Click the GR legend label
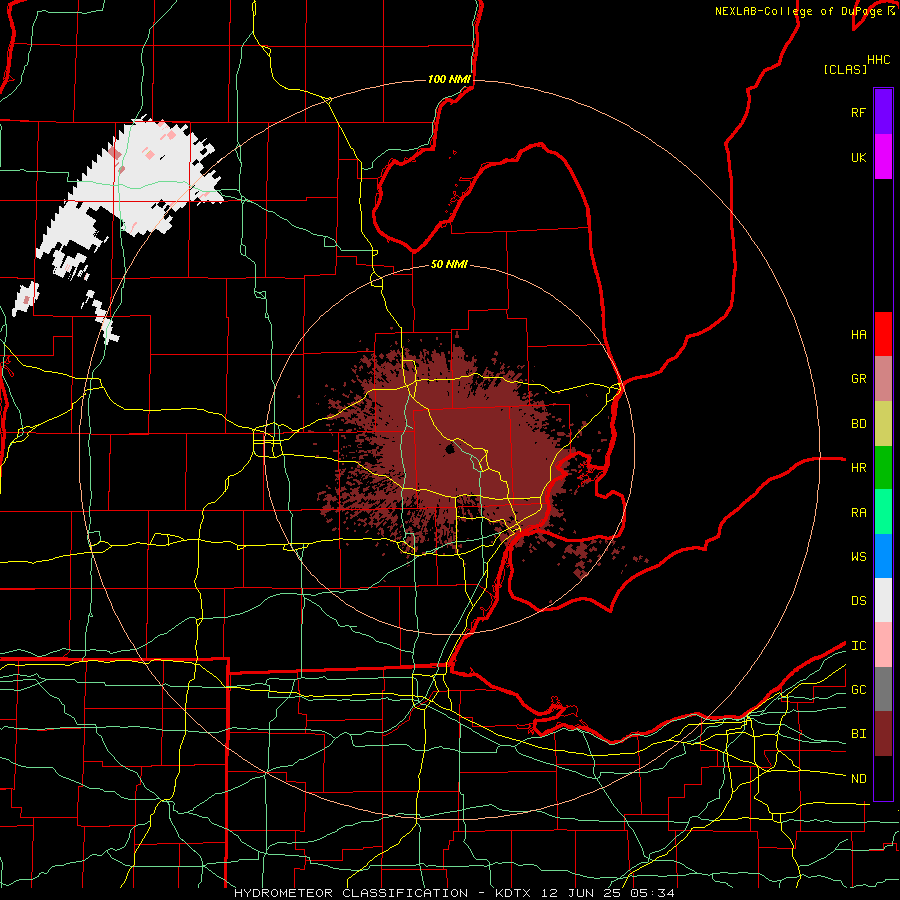This screenshot has width=900, height=900. click(858, 378)
